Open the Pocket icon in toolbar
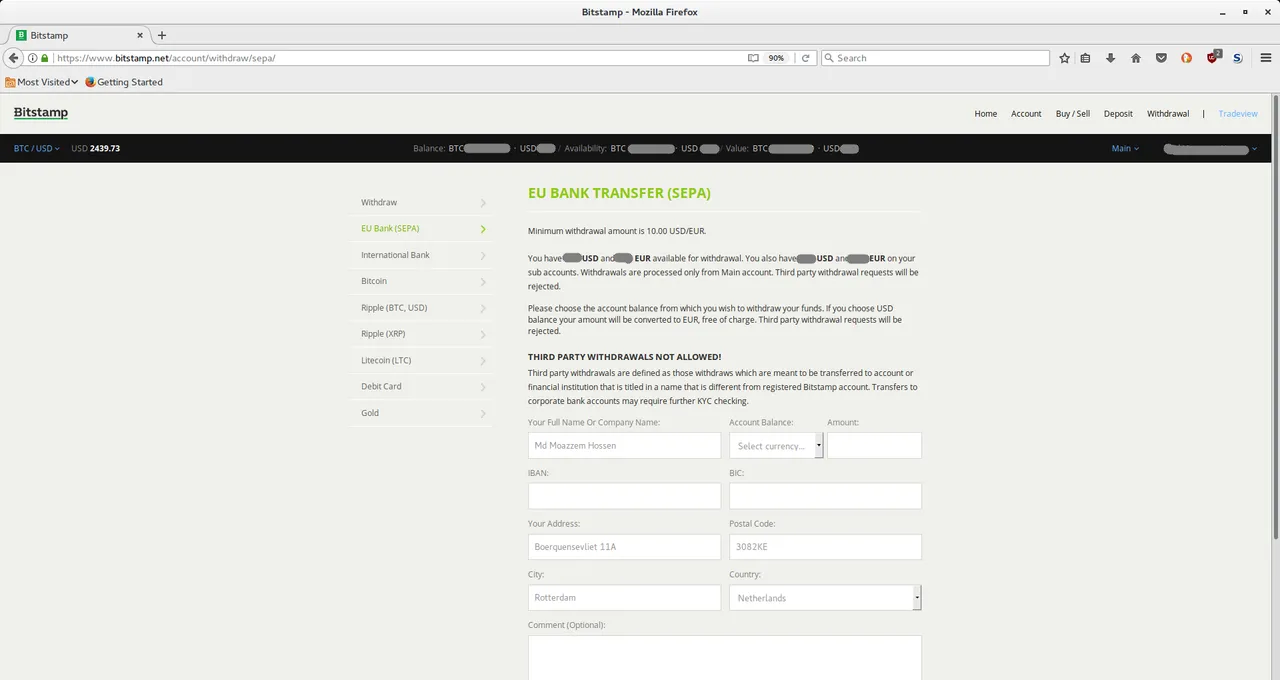The width and height of the screenshot is (1280, 680). (x=1161, y=58)
